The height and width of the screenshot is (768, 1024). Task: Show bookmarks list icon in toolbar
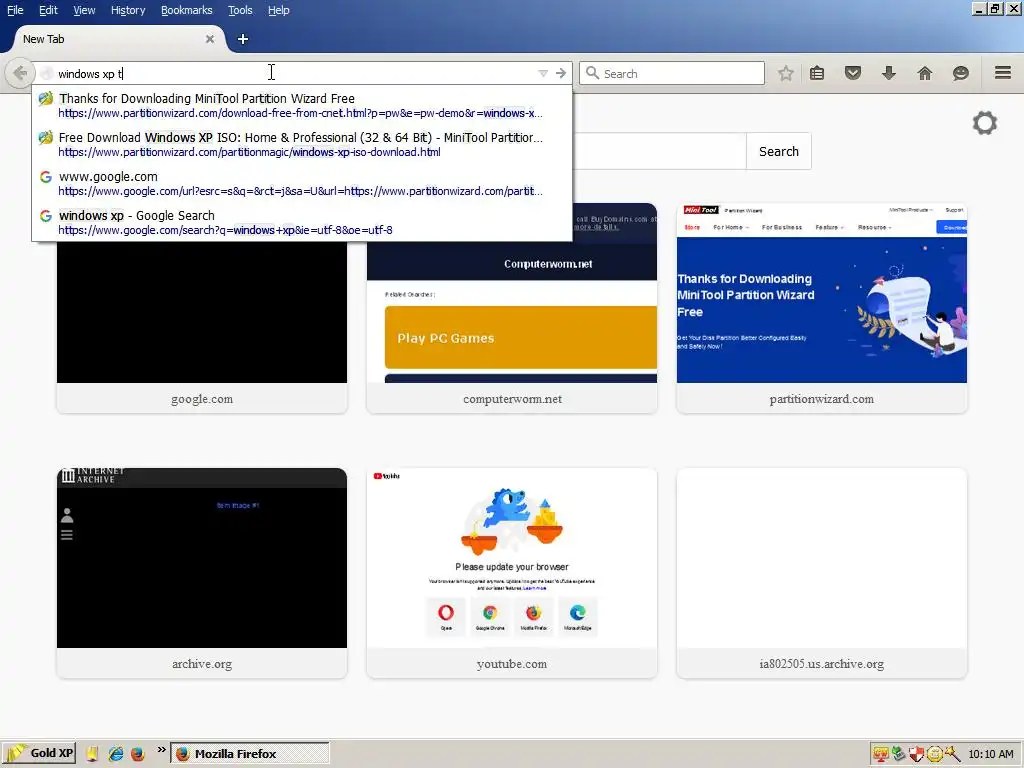(817, 73)
